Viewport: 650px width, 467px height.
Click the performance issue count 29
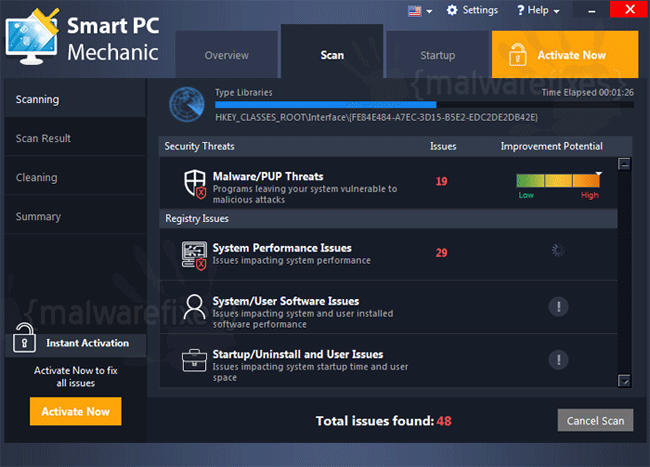pyautogui.click(x=441, y=253)
